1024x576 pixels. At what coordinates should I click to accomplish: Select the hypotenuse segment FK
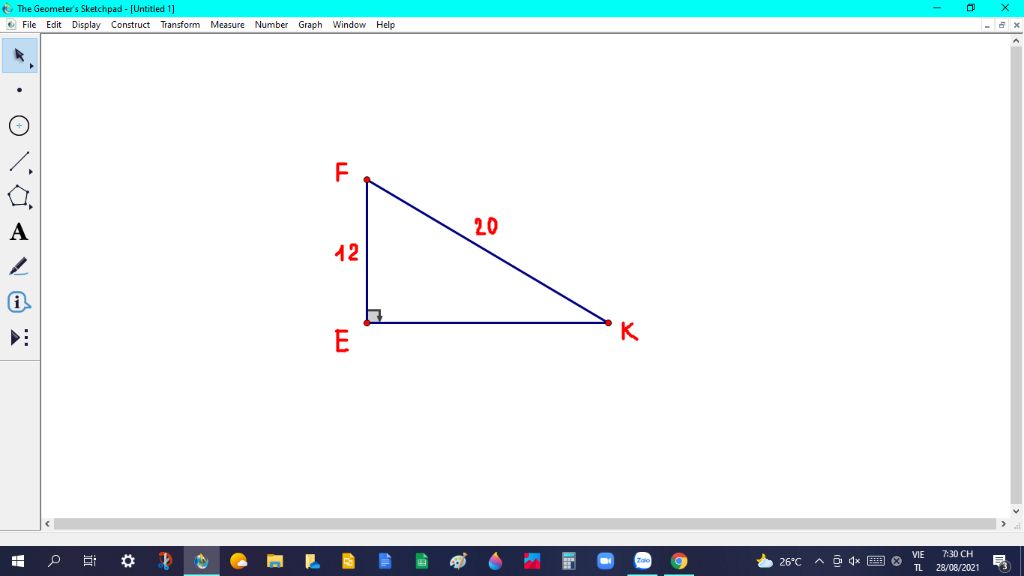point(487,251)
